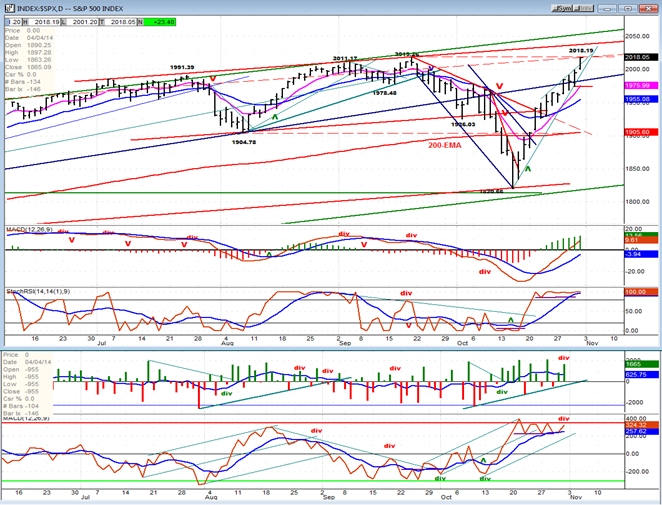Select the black 2018.05 price axis marker
The image size is (662, 505).
(x=641, y=57)
